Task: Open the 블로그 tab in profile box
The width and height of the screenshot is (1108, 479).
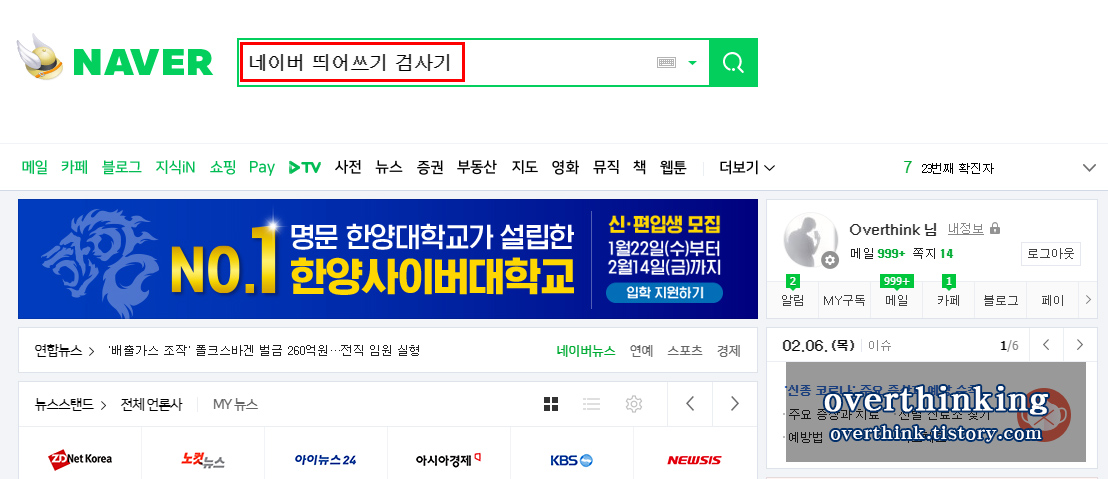Action: point(1001,300)
